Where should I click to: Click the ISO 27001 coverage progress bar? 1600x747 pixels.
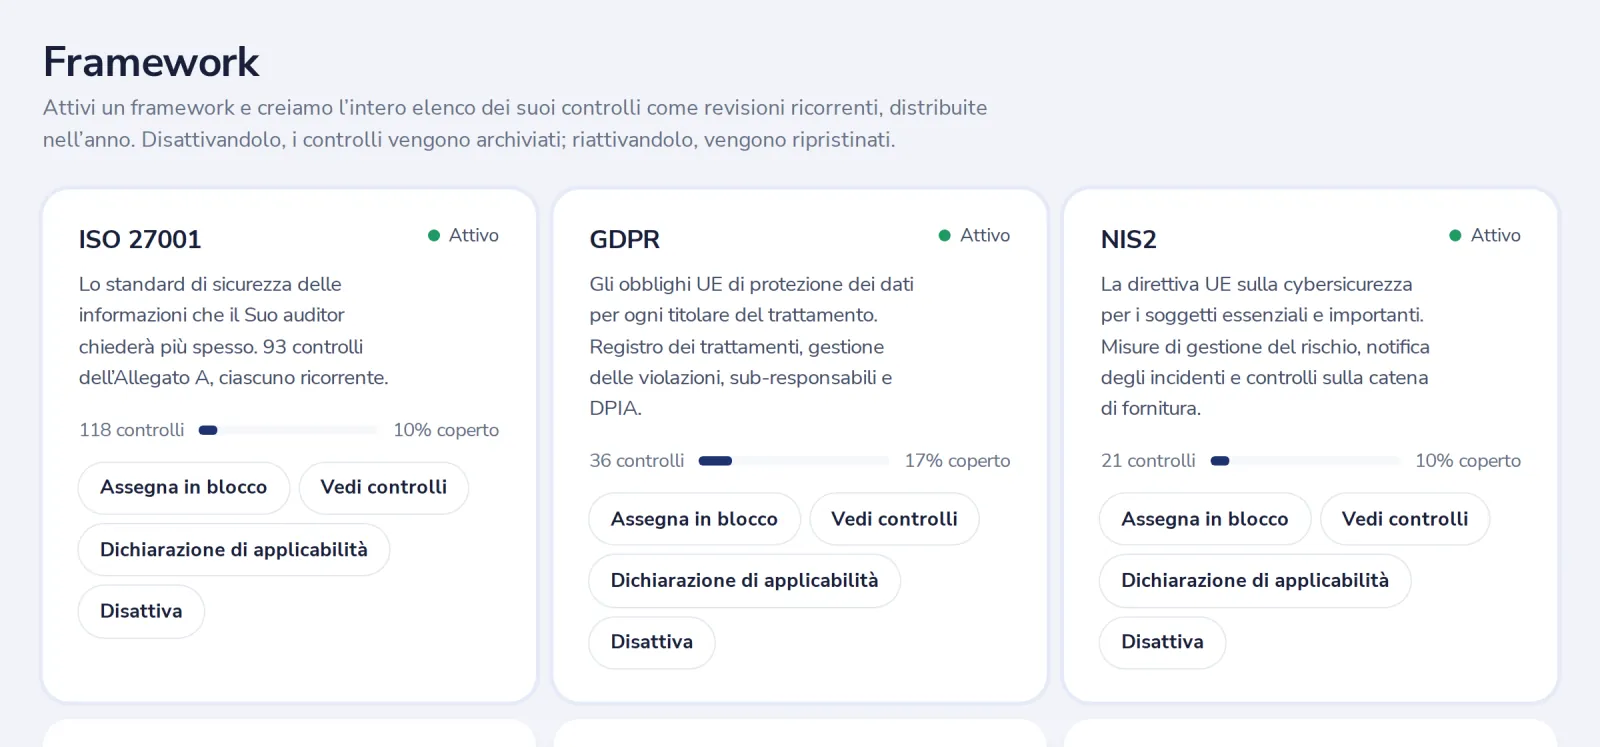(288, 430)
